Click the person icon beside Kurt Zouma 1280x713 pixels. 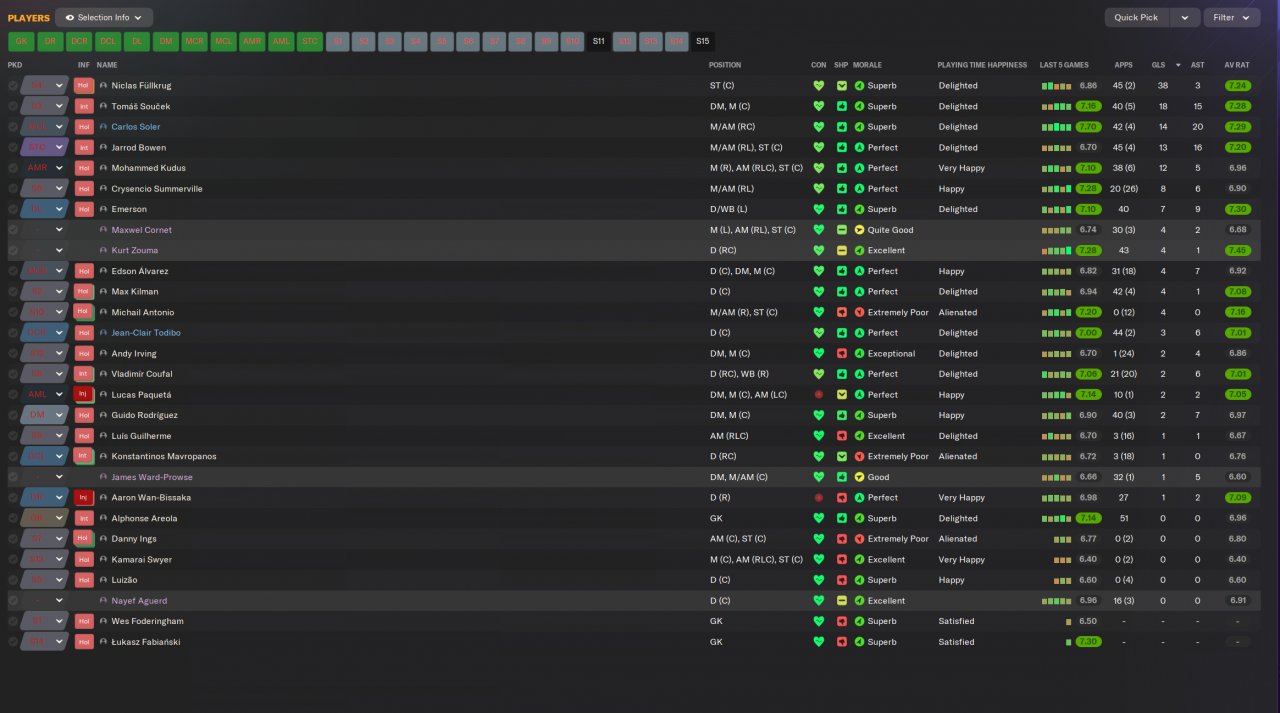point(103,250)
